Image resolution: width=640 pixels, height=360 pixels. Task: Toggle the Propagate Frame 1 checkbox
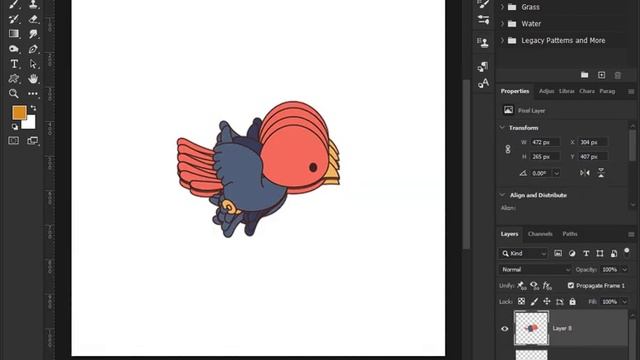tap(571, 285)
